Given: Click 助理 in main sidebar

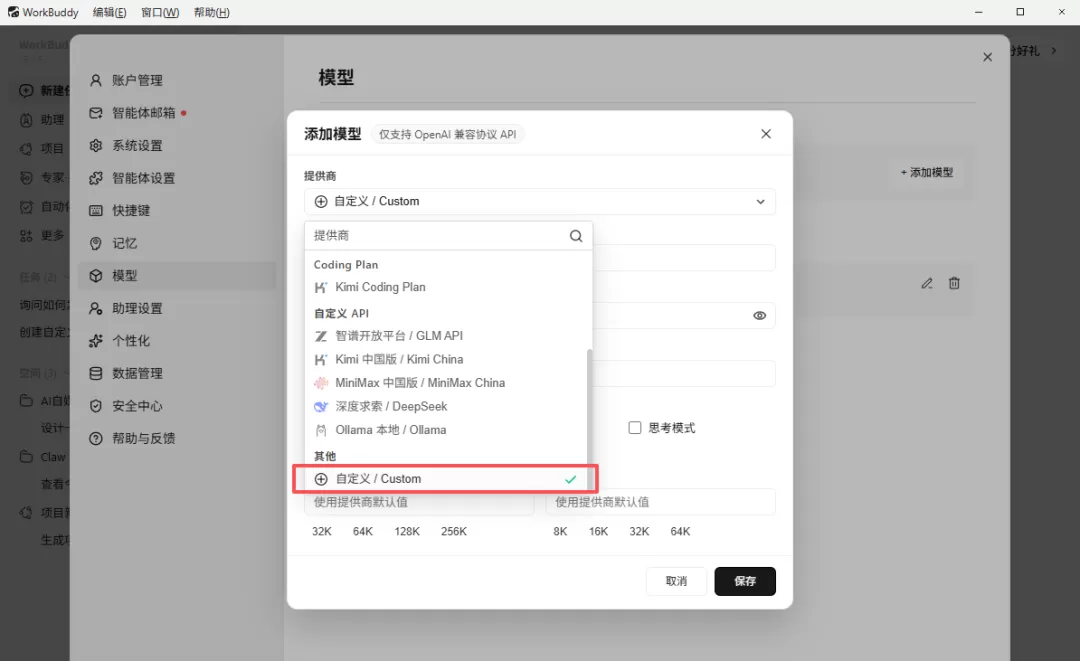Looking at the screenshot, I should [x=44, y=120].
